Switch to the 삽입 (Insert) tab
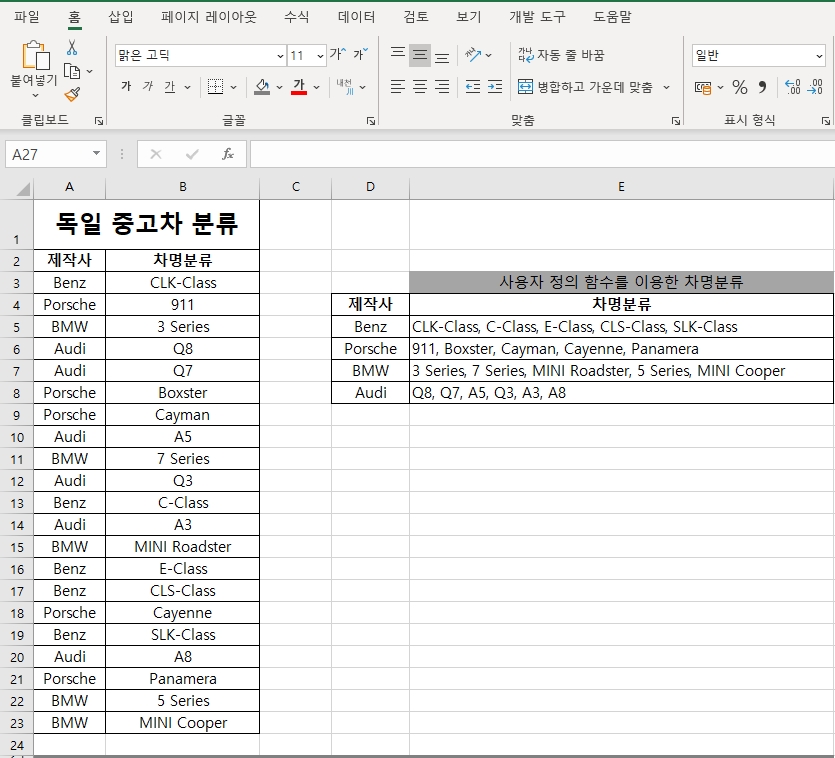Screen dimensions: 835x758 click(x=121, y=17)
